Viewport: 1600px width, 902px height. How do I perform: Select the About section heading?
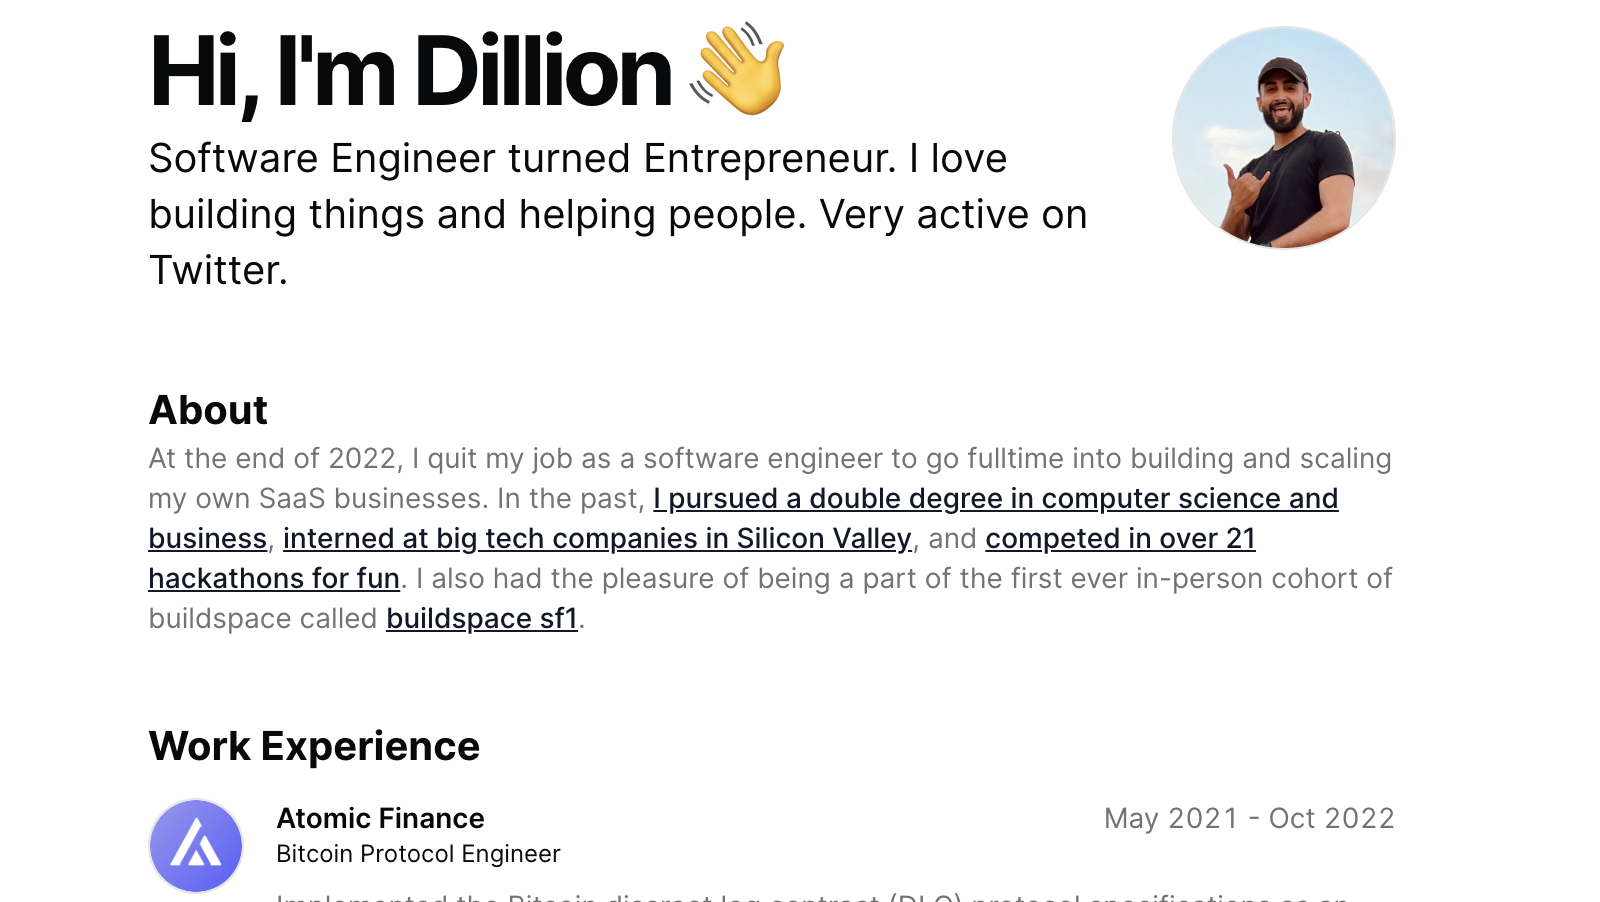click(x=208, y=410)
